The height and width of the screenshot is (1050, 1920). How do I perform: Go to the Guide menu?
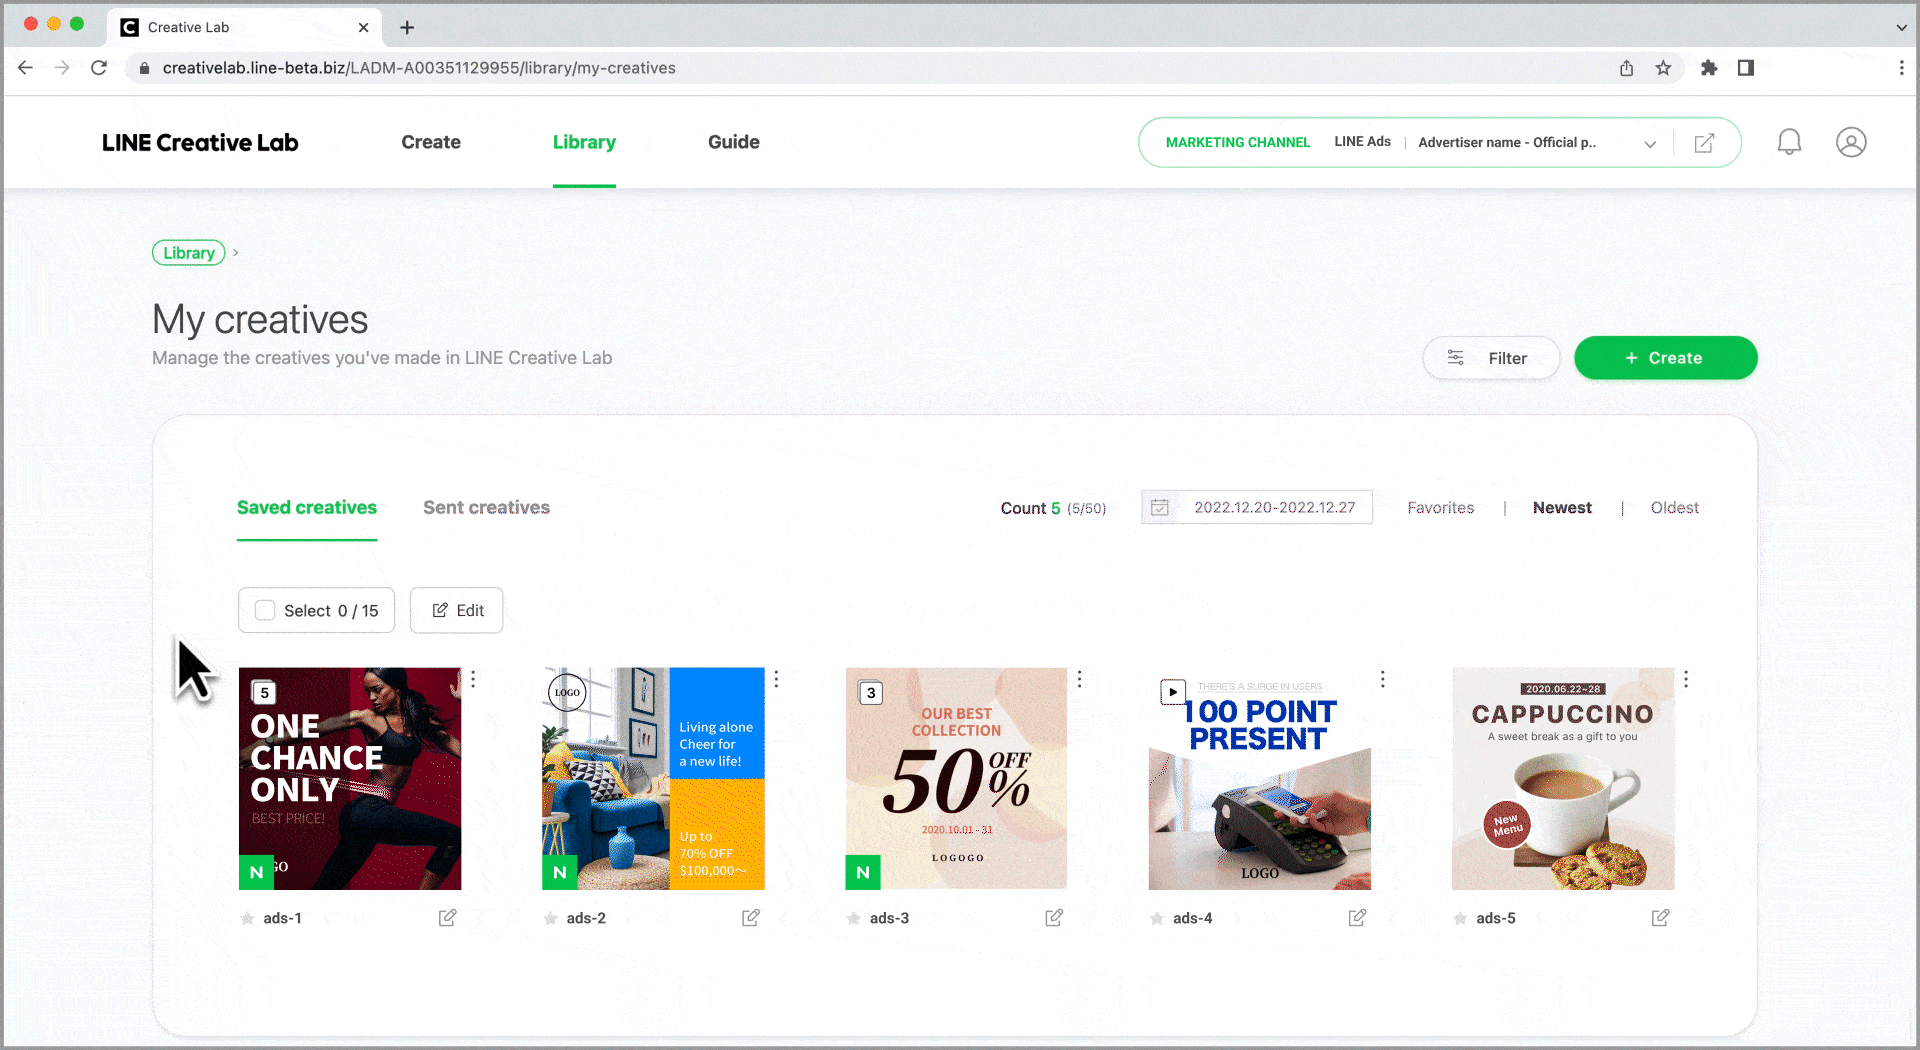click(x=733, y=142)
